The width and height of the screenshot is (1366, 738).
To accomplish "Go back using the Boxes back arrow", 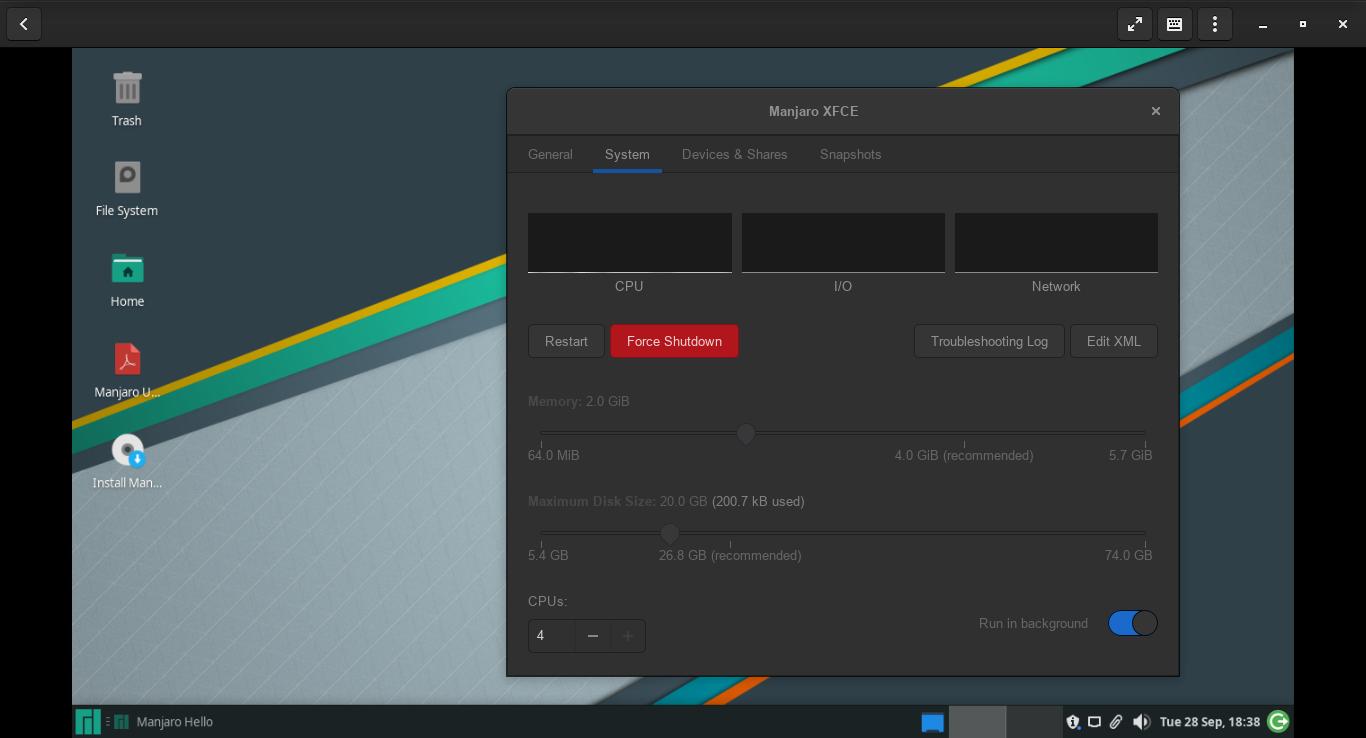I will (24, 24).
